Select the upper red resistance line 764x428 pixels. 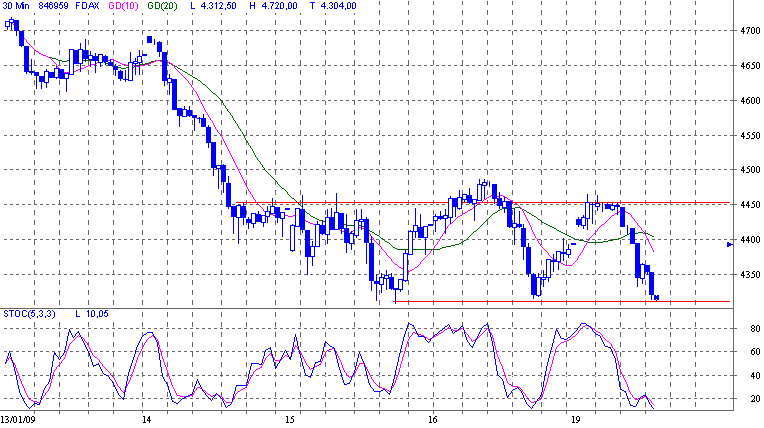[483, 202]
